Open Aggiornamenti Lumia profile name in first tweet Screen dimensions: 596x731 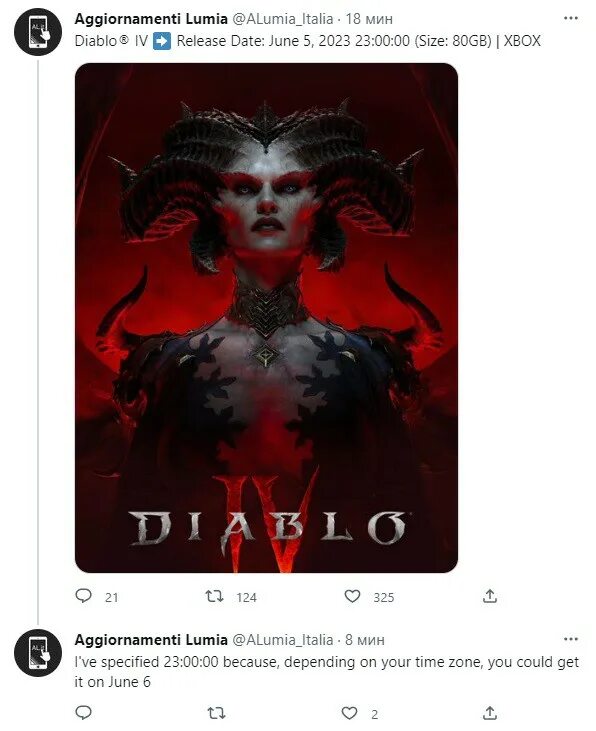[x=151, y=19]
